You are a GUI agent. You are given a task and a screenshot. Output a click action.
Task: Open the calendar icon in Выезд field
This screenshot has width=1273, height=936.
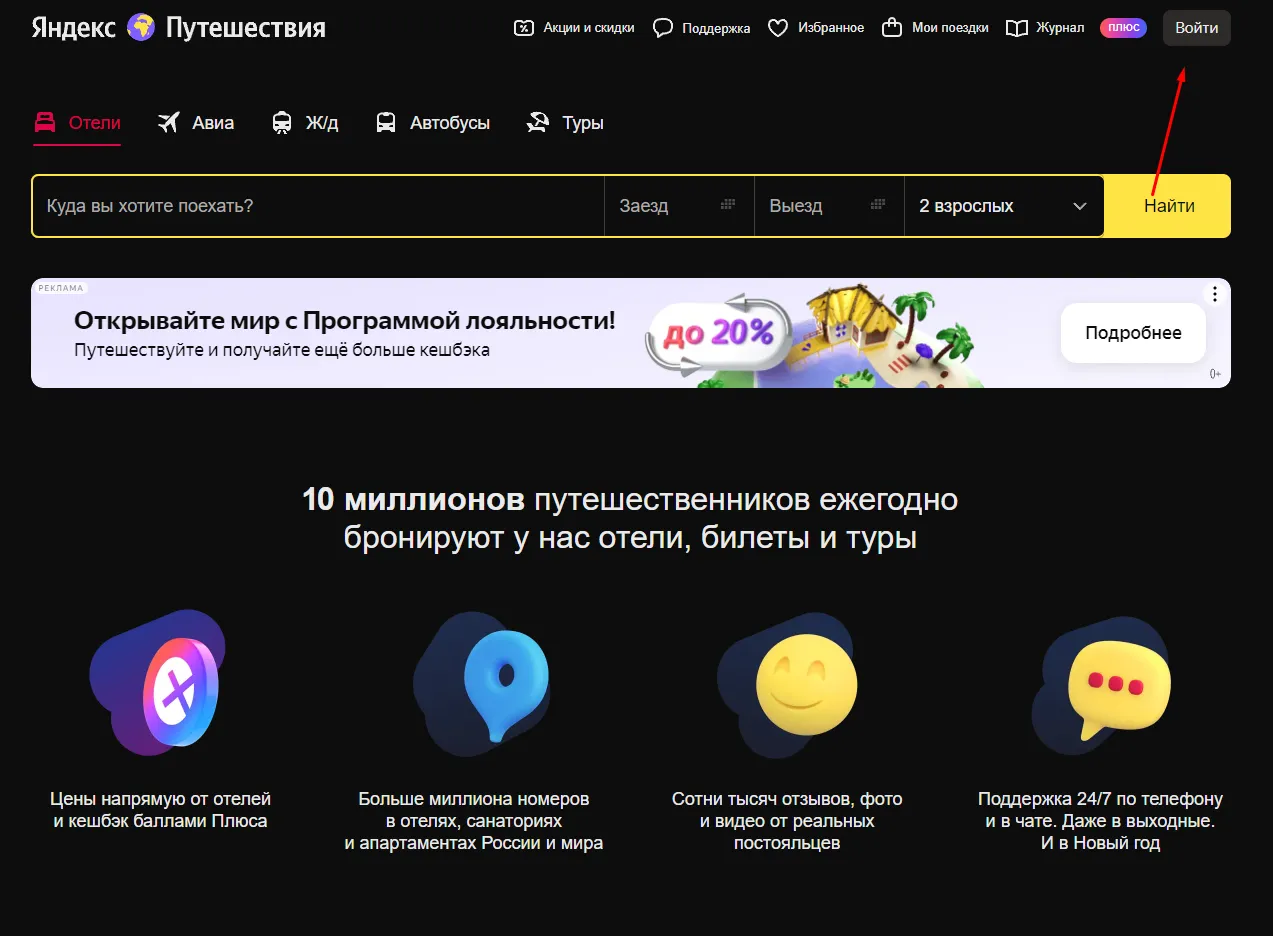878,205
